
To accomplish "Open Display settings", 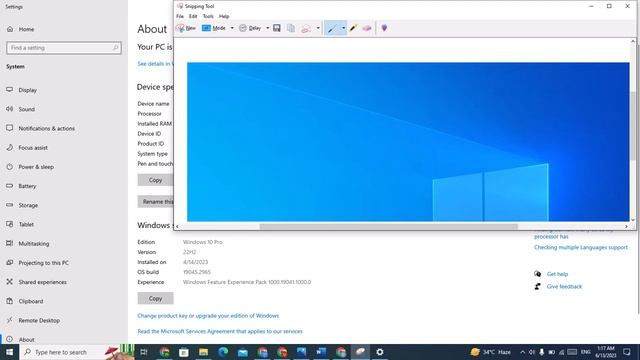I will [27, 90].
